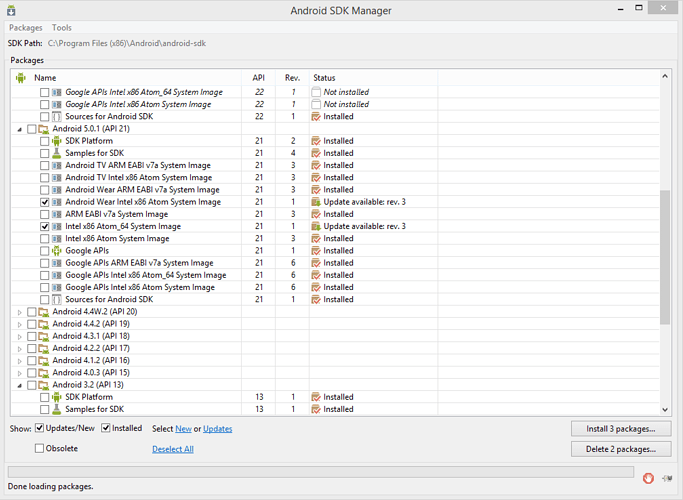
Task: Click the SDK Platform icon under Android 5.0.1
Action: [x=57, y=141]
